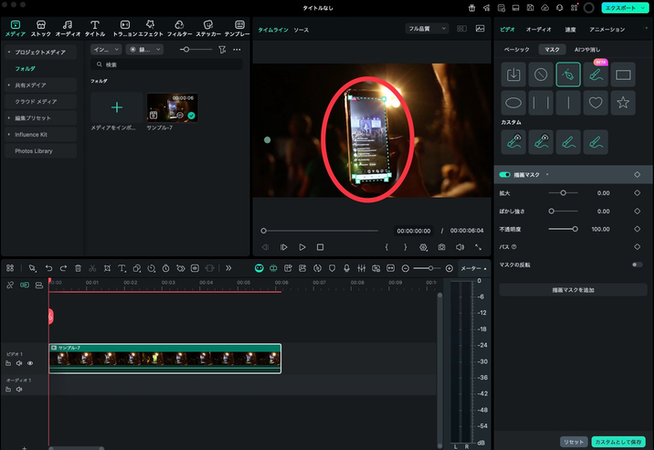This screenshot has width=654, height=450.
Task: Enter fullscreen preview with expand icon
Action: click(x=478, y=247)
